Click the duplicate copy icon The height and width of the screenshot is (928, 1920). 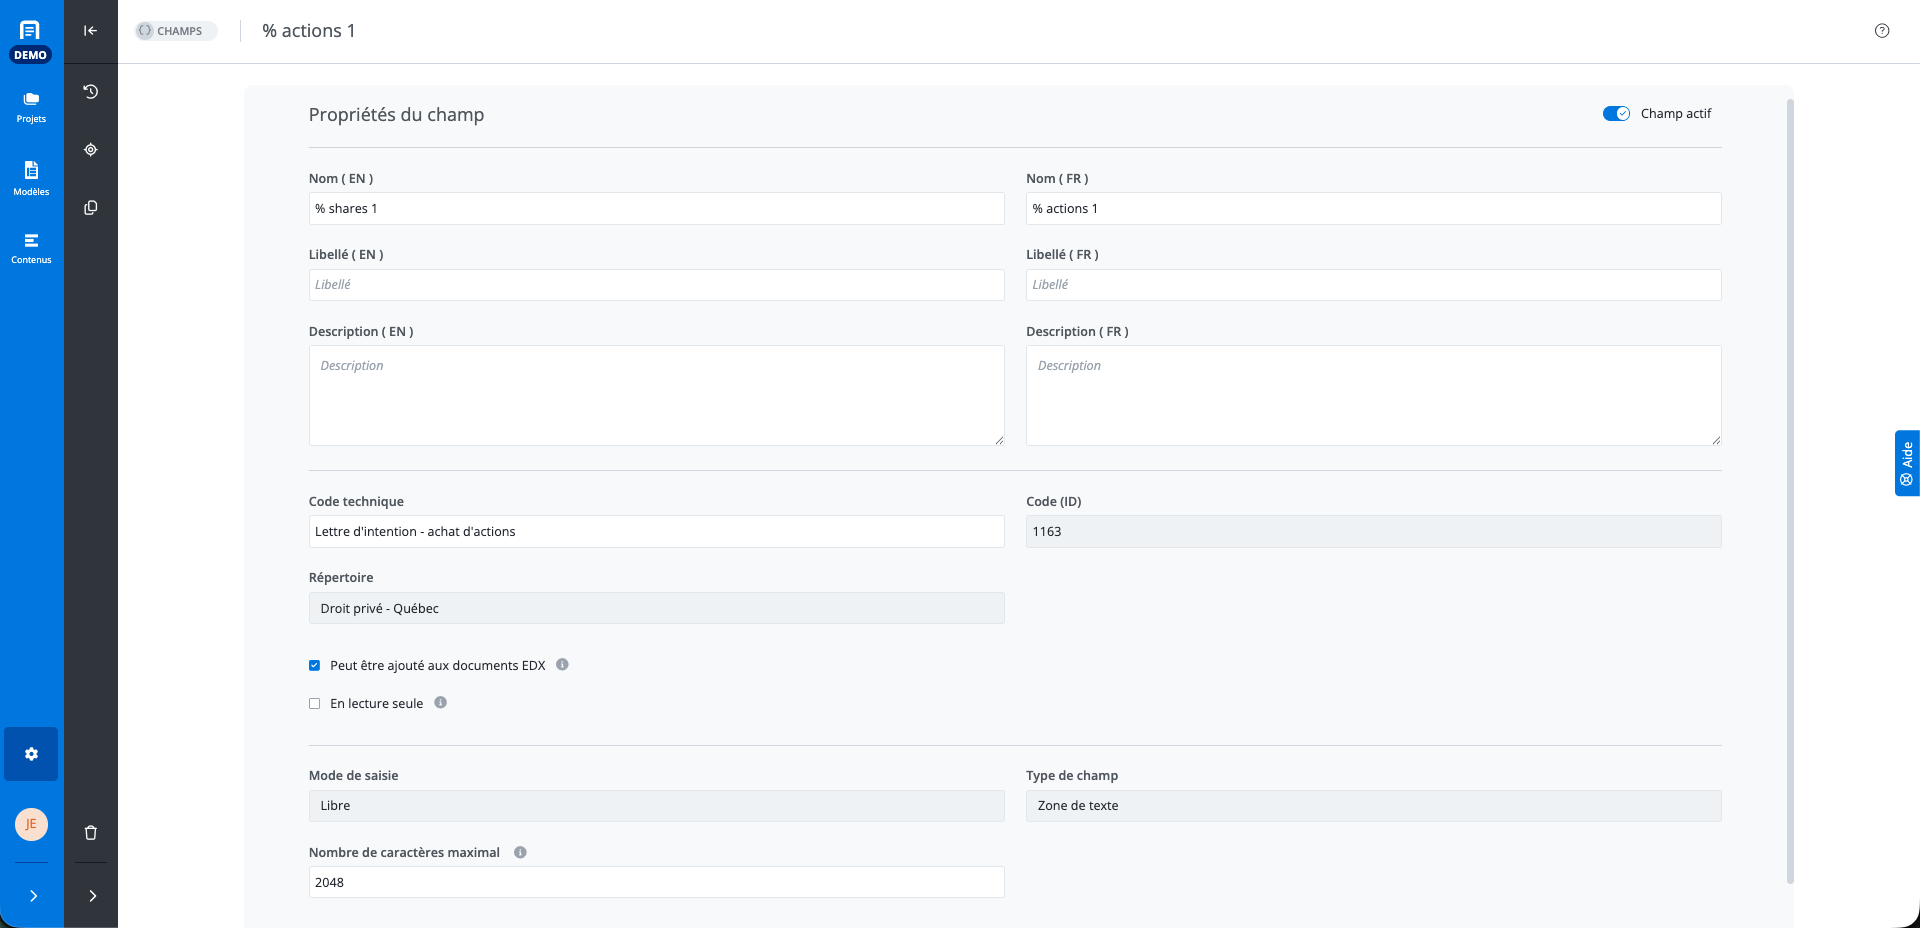coord(91,208)
